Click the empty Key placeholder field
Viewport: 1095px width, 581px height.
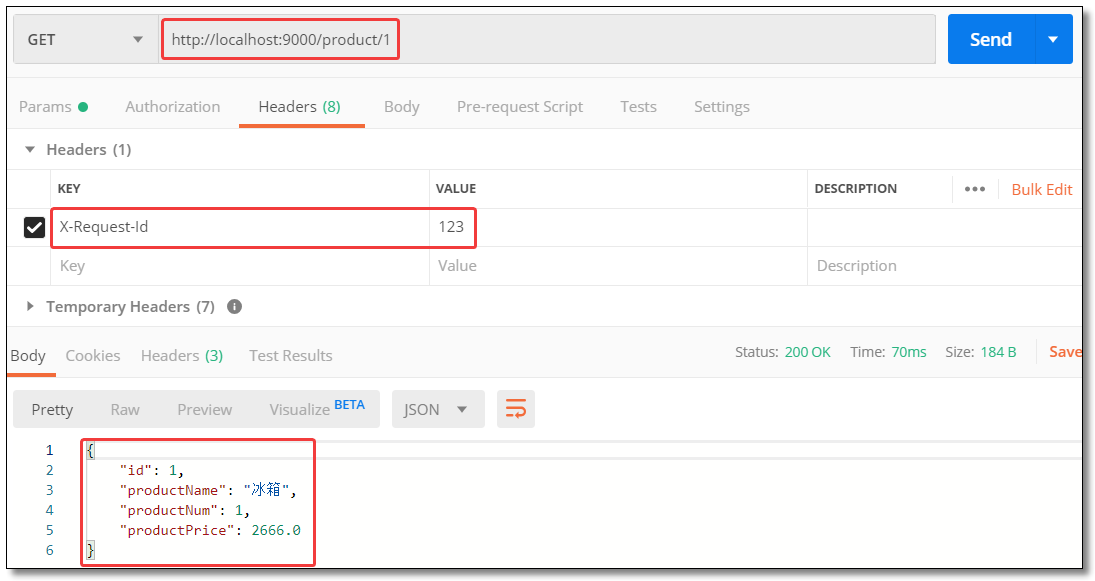coord(240,266)
